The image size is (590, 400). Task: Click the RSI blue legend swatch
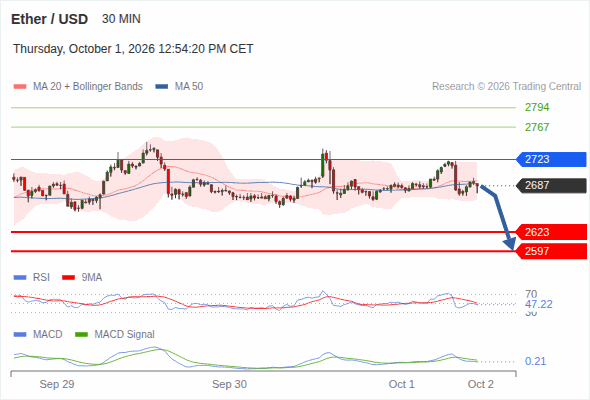(x=20, y=278)
